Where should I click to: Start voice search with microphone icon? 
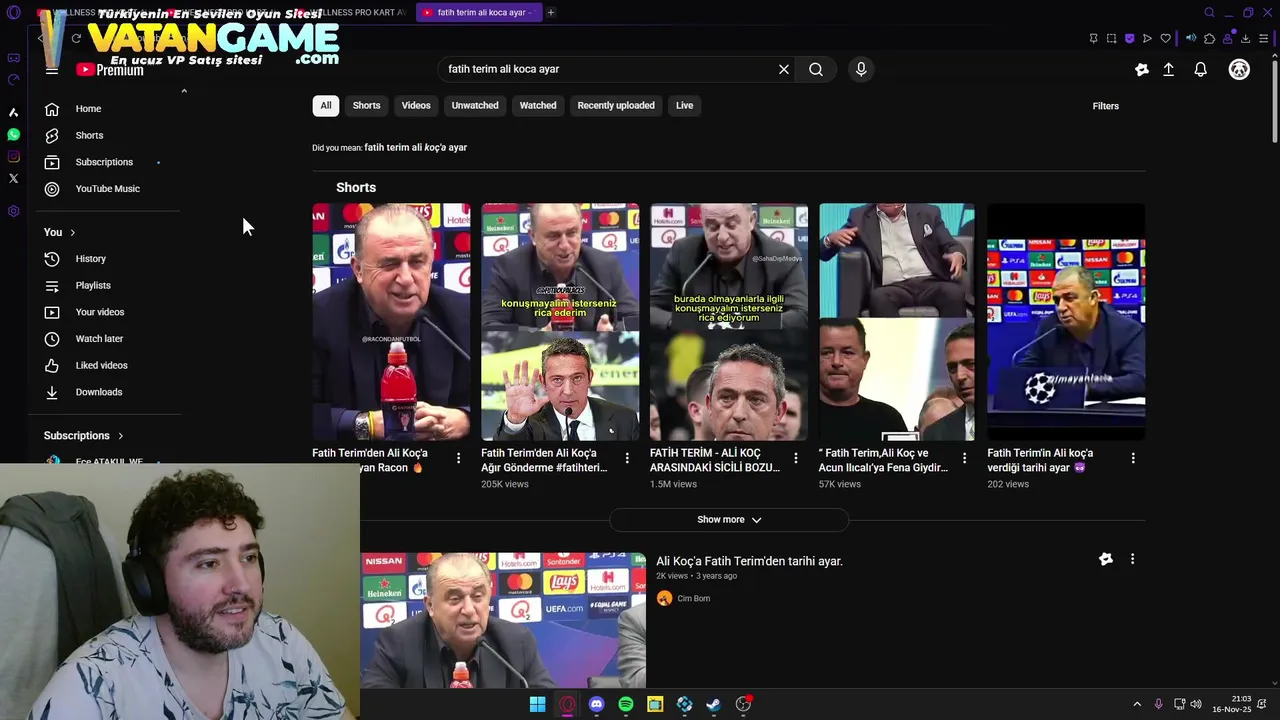[x=861, y=69]
